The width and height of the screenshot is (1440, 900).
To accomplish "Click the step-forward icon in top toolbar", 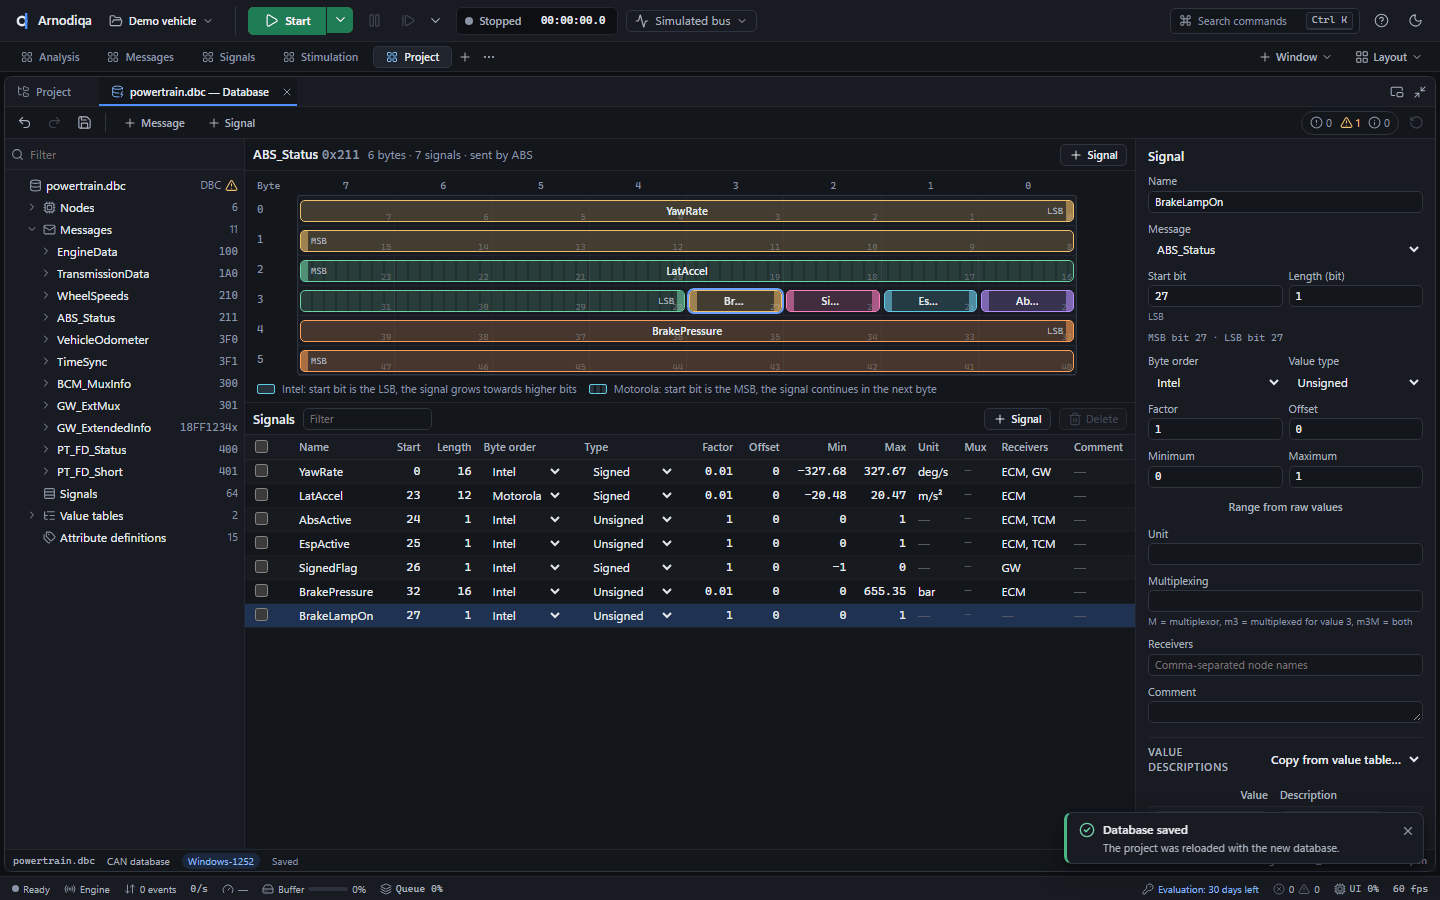I will (x=408, y=21).
